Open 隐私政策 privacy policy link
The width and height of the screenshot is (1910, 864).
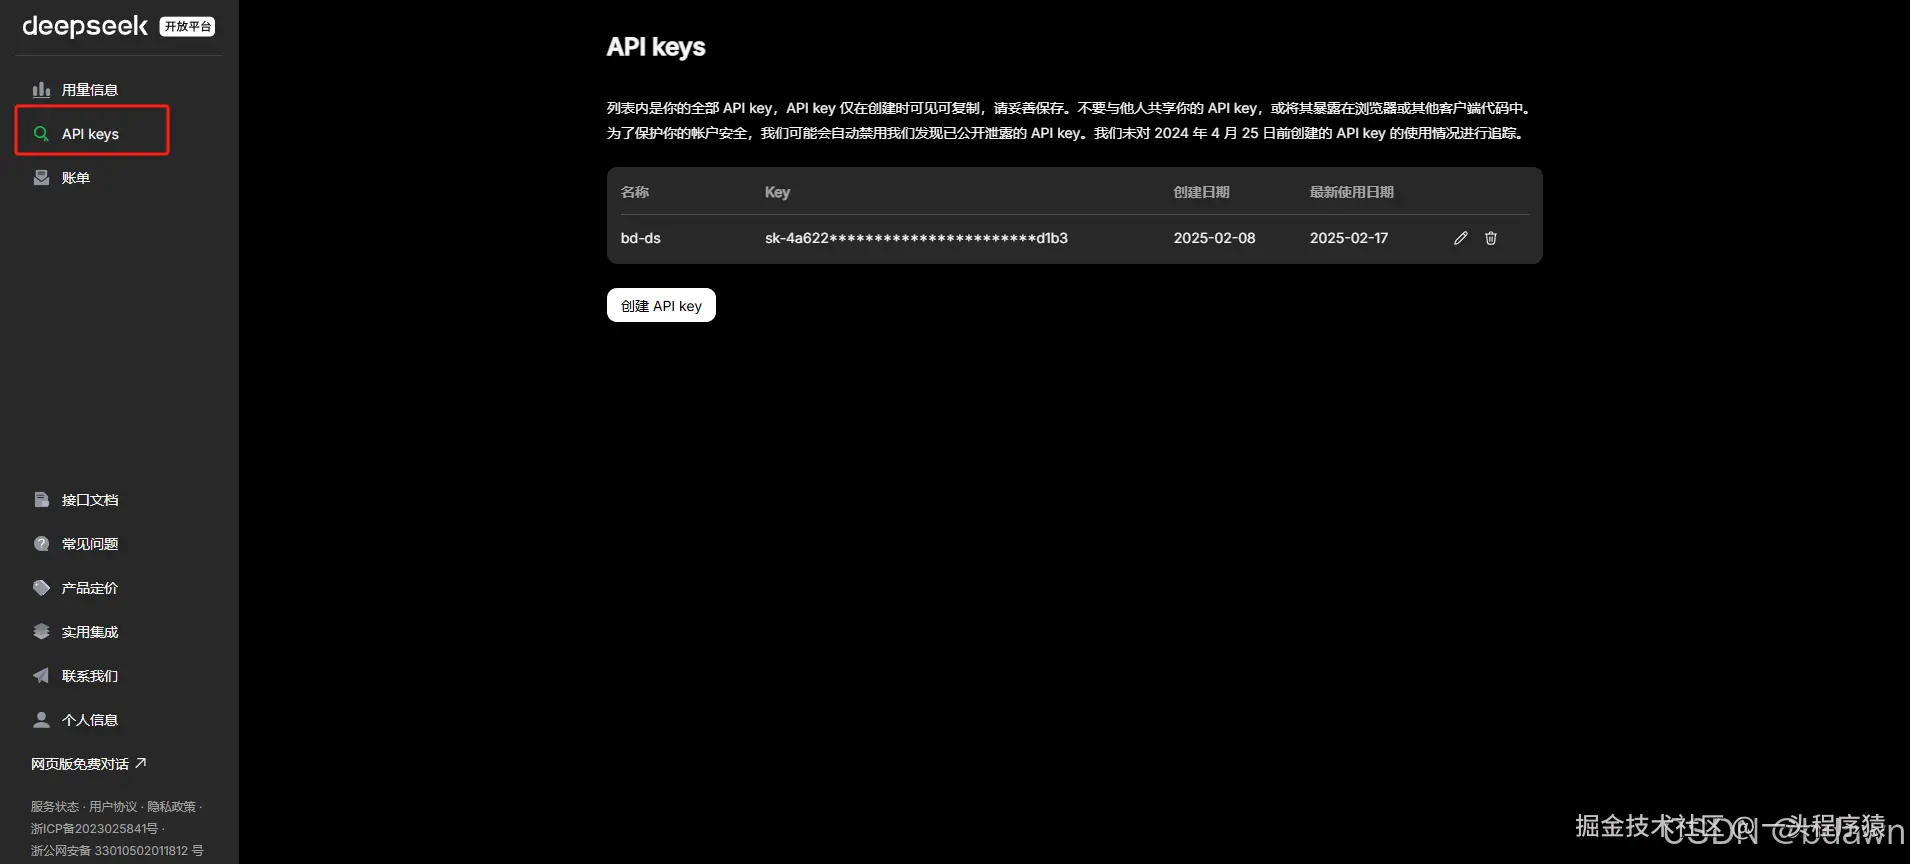click(x=171, y=807)
